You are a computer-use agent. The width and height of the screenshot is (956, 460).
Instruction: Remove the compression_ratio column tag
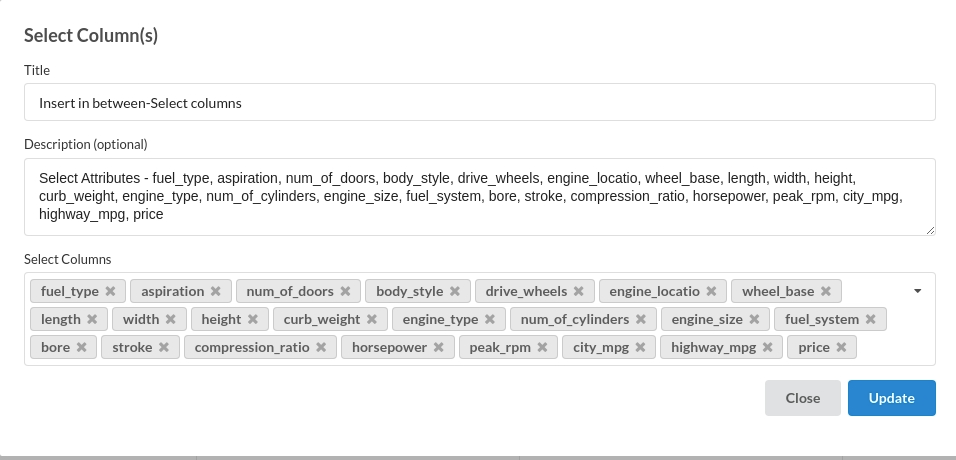coord(321,348)
